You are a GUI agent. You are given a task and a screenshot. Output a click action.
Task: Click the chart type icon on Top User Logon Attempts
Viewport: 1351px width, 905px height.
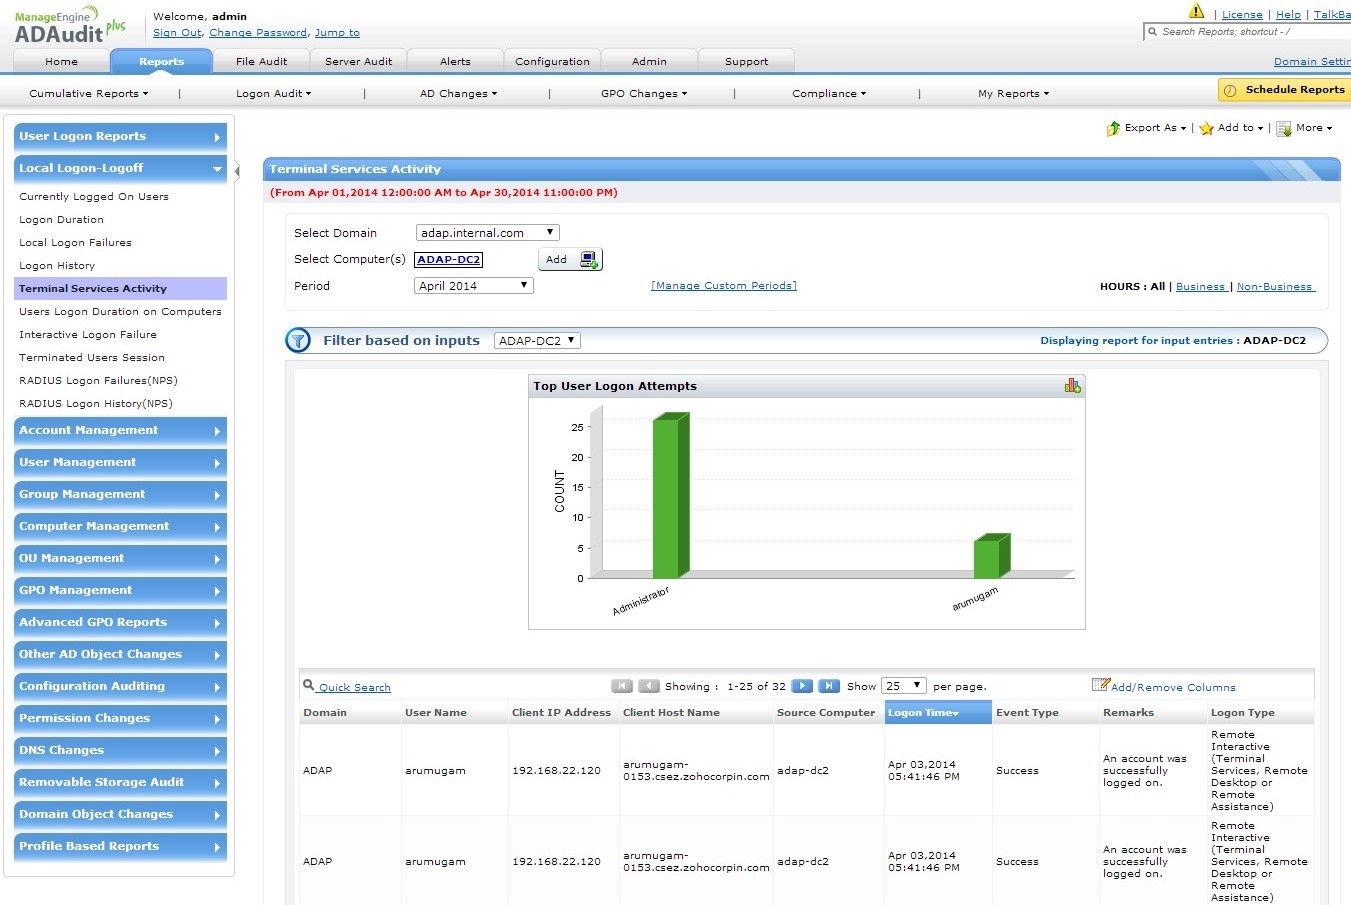click(1073, 385)
